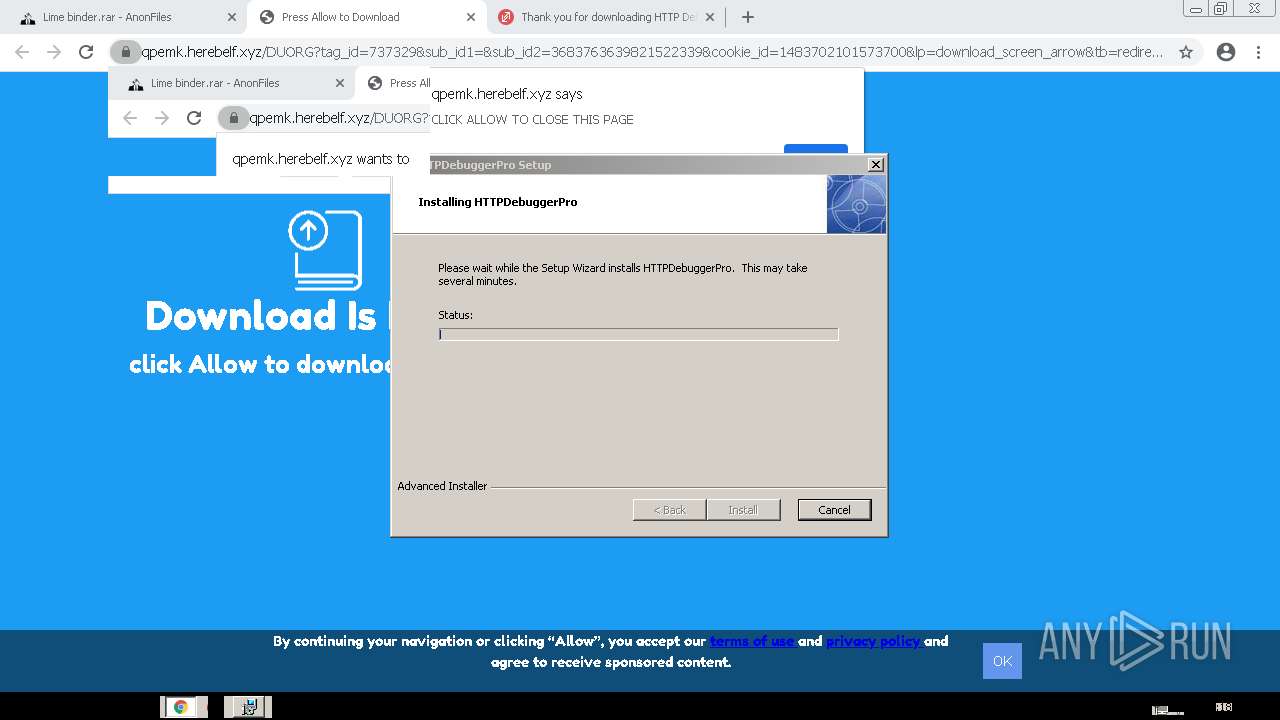Open the Chrome profile menu
This screenshot has width=1280, height=720.
pos(1226,52)
